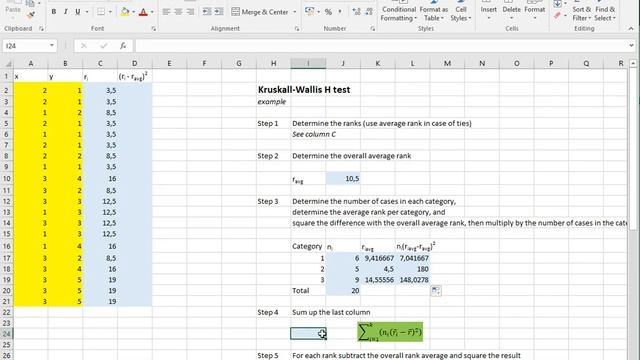Select column D header

coord(135,63)
